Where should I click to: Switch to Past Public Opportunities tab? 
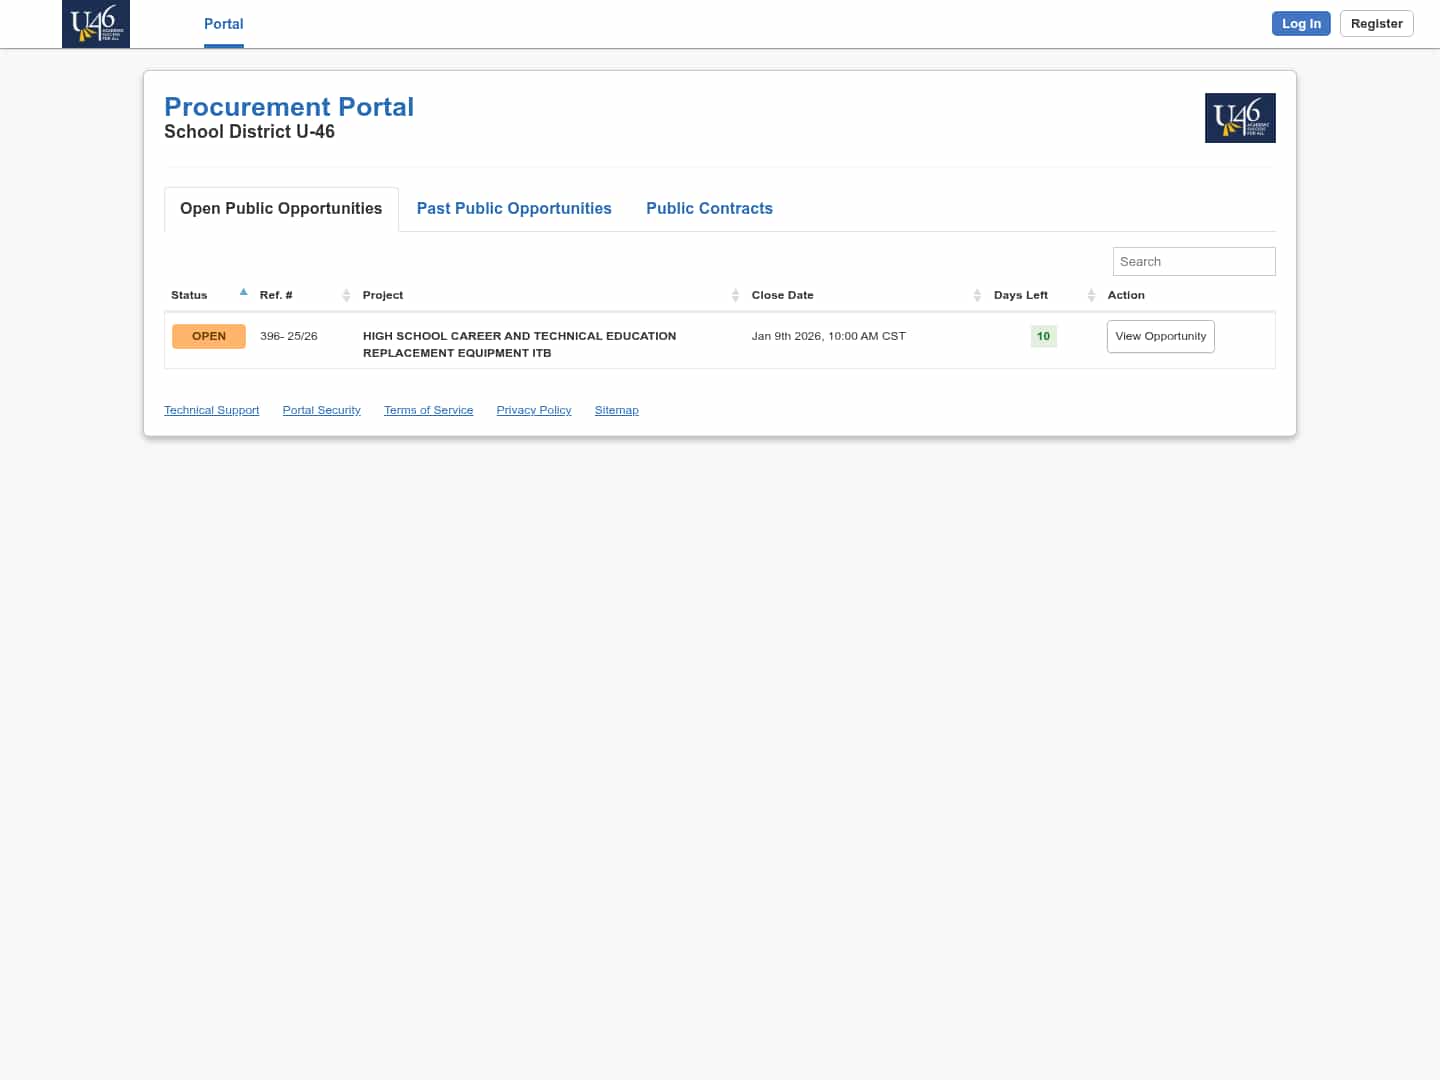(x=514, y=208)
